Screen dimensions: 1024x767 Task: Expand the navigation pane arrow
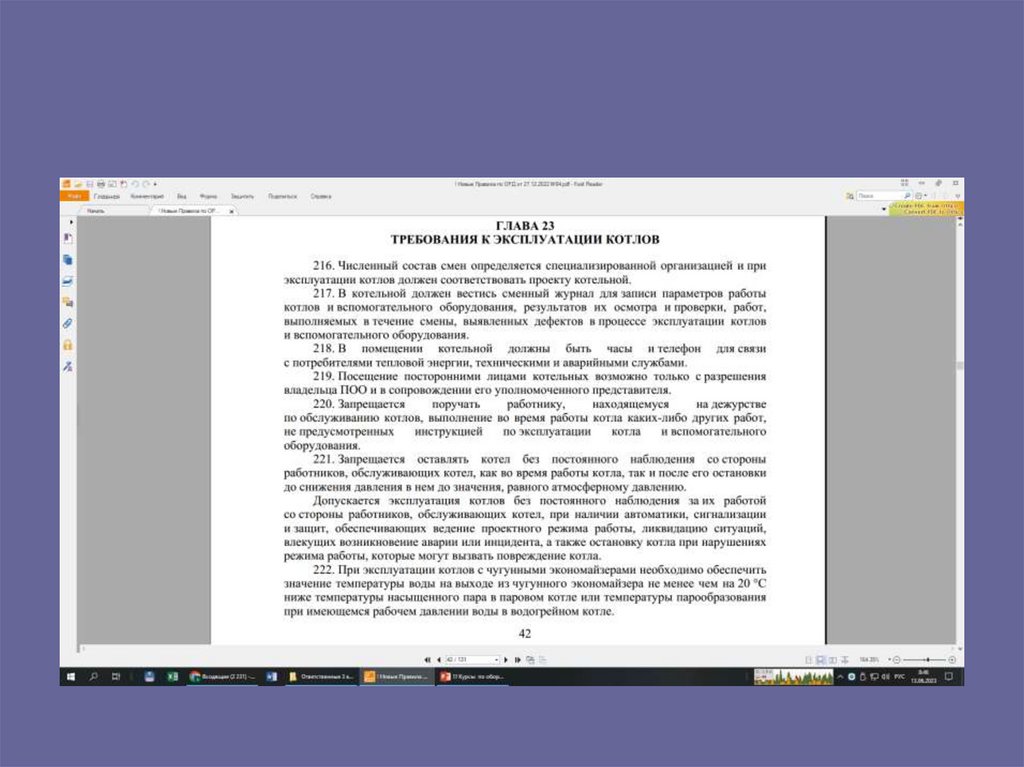tap(71, 222)
